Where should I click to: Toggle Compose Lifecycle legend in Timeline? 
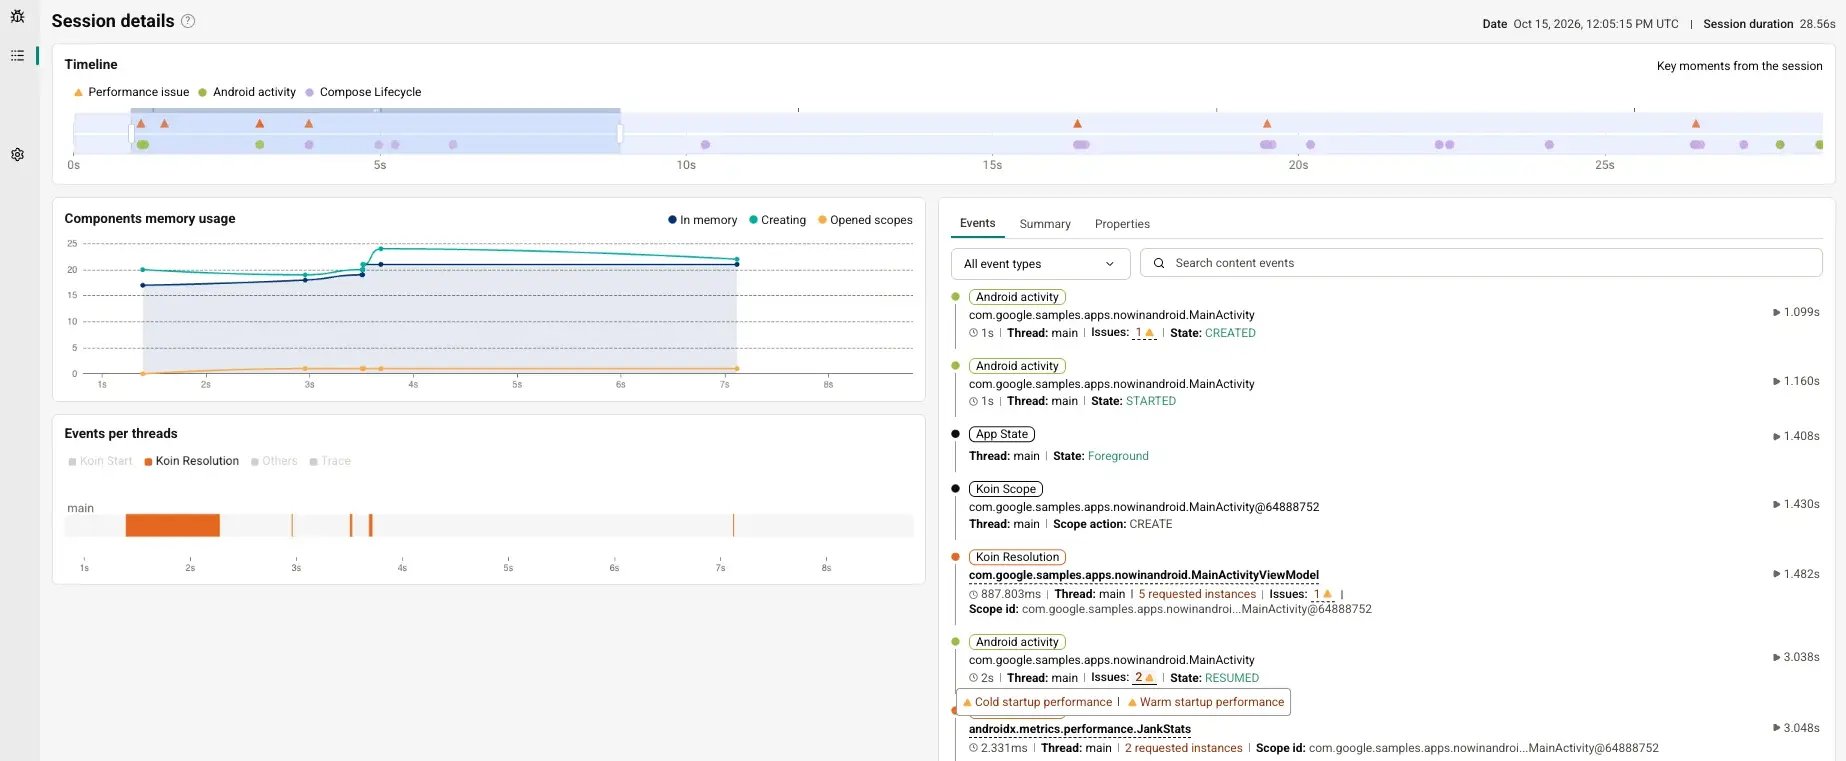(x=363, y=92)
